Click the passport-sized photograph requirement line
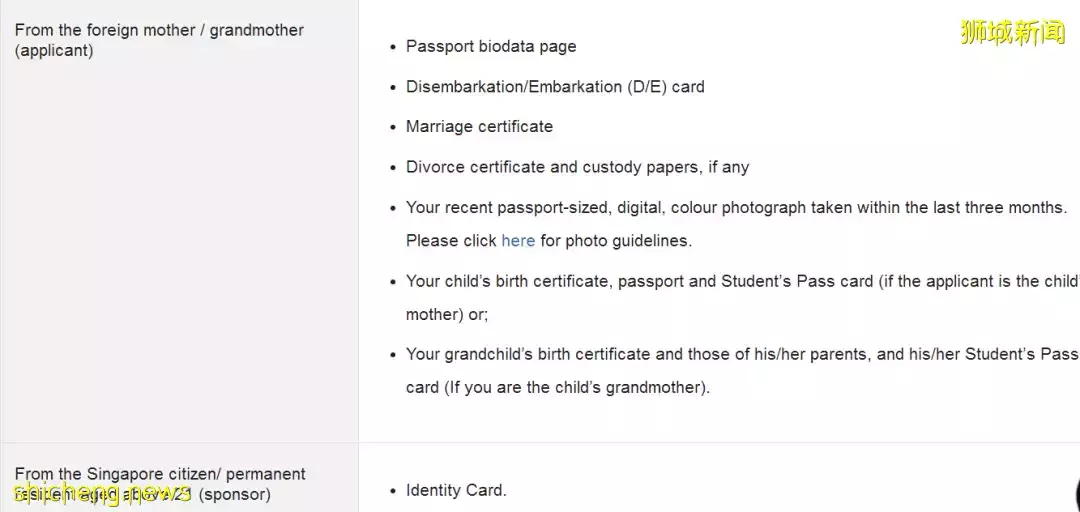The image size is (1080, 512). coord(736,208)
